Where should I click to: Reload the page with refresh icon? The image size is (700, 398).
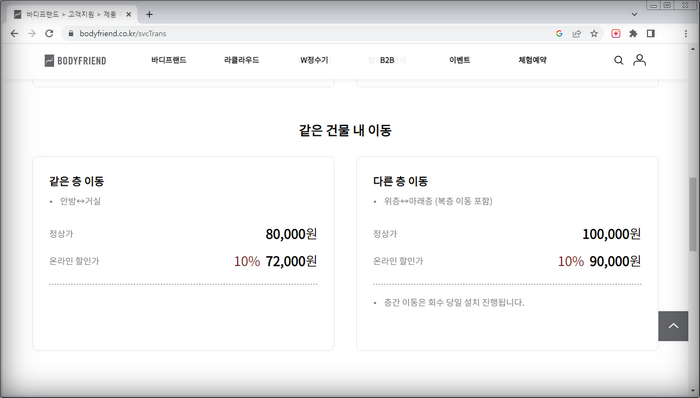click(49, 33)
